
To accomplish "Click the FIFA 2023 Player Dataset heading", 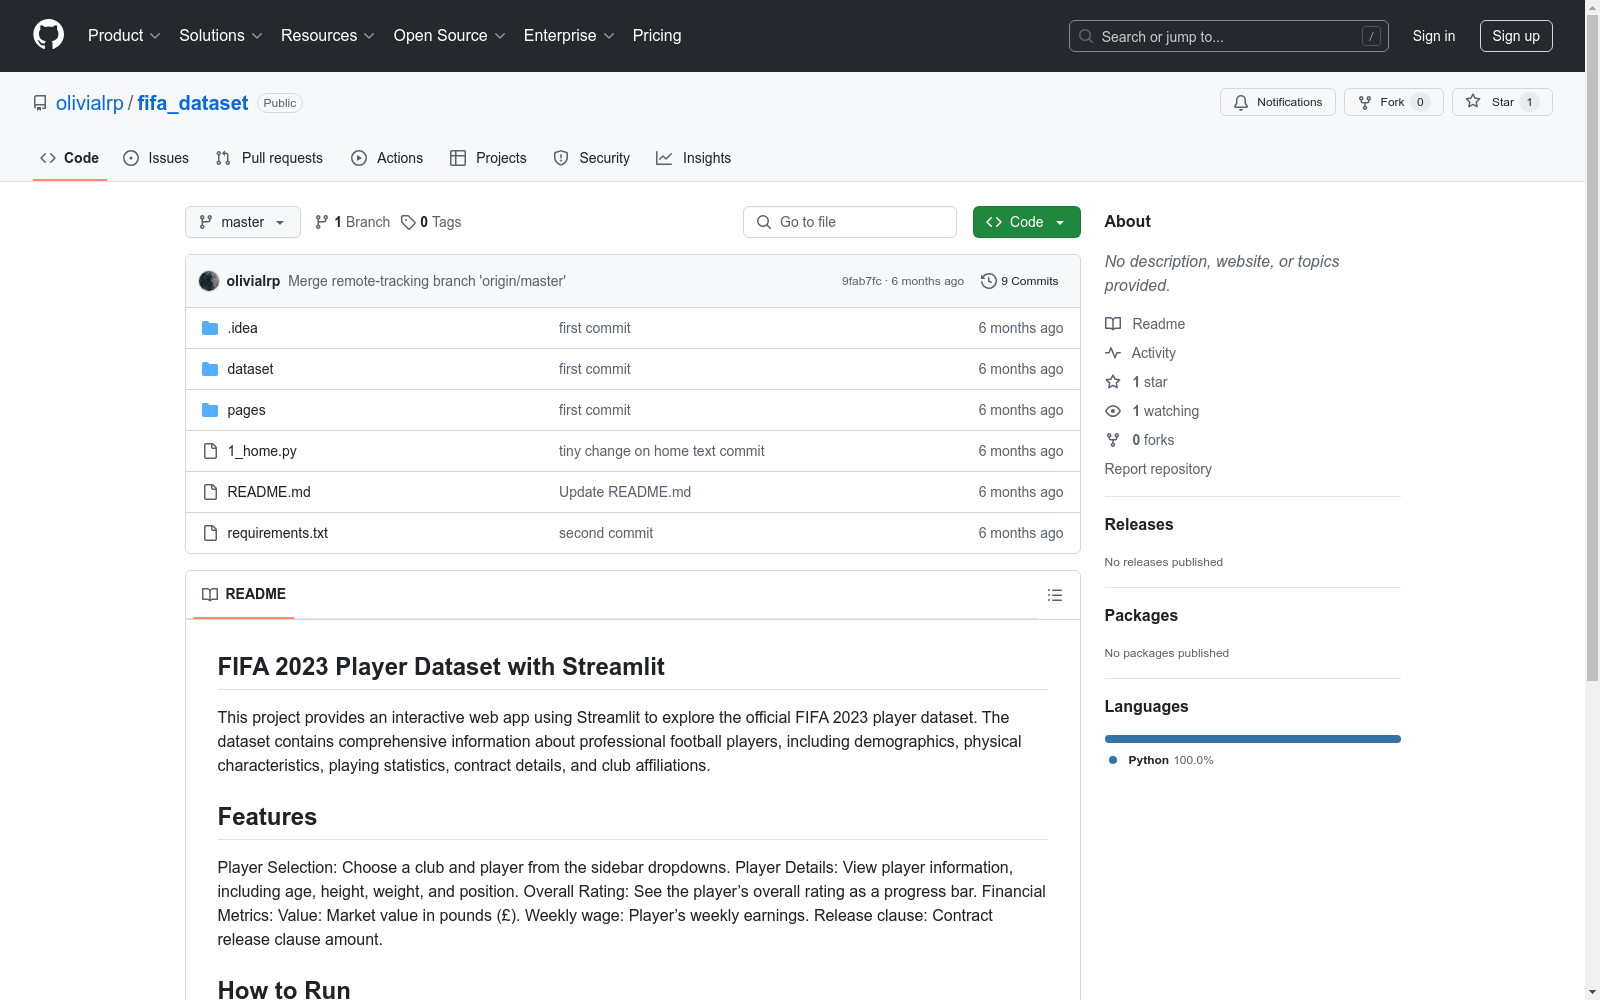I will coord(441,667).
